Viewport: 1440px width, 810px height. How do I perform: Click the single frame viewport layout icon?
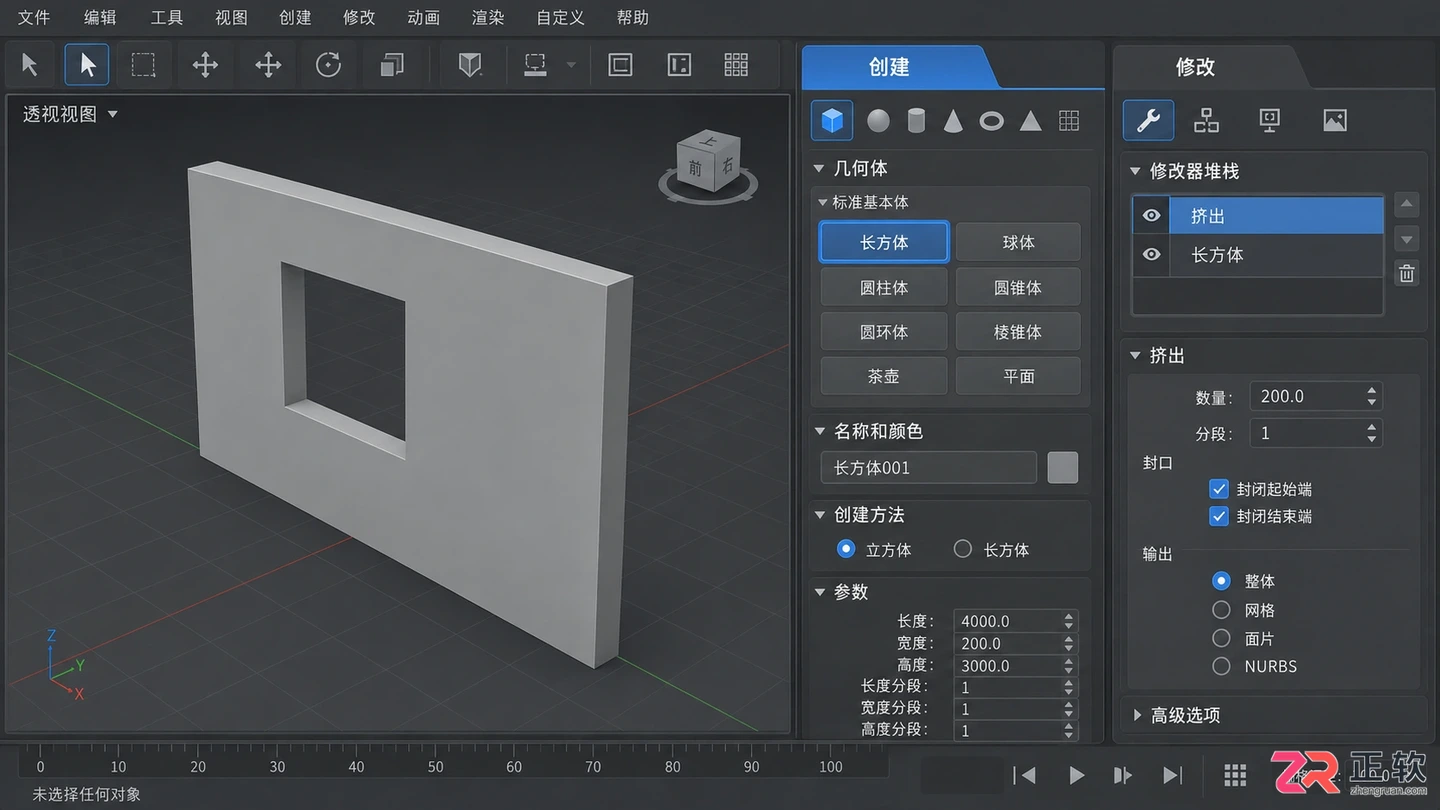point(620,66)
